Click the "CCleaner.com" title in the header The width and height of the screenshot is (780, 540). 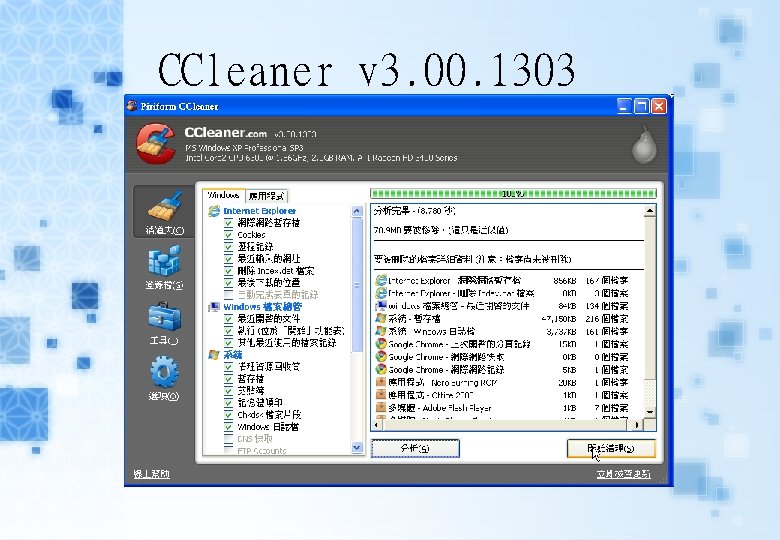[225, 133]
